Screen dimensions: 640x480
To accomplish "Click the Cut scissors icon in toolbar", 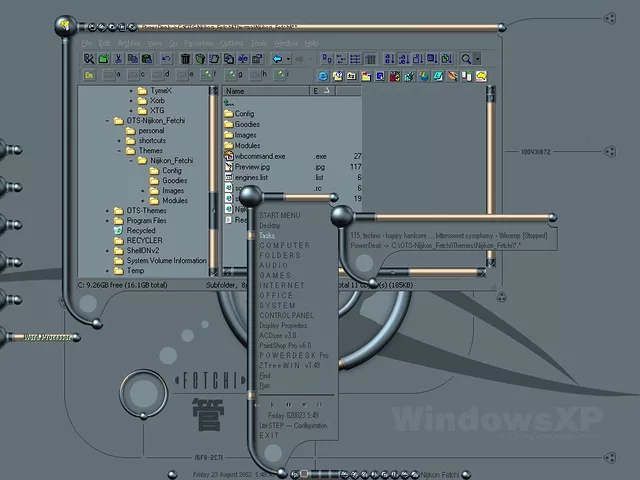I will [118, 59].
